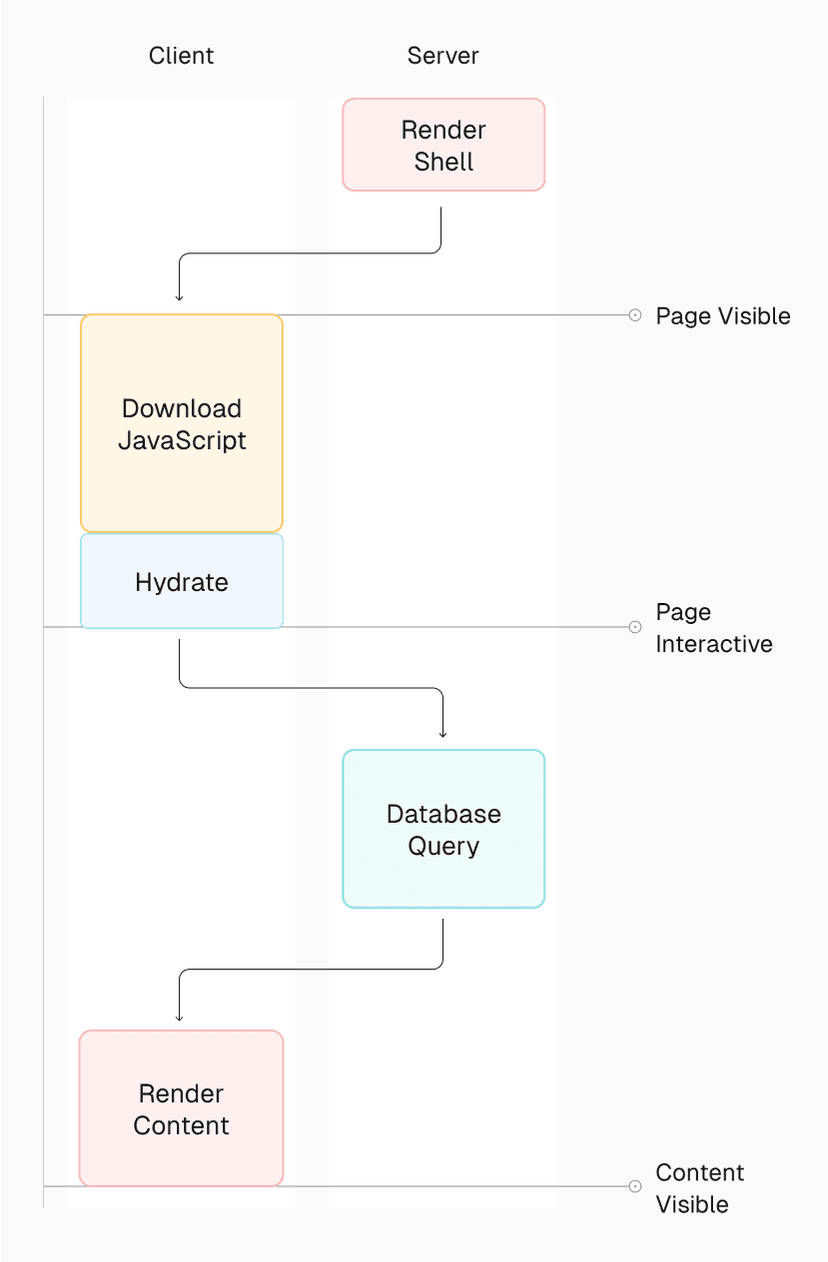Click the Render Content block
The image size is (828, 1262).
181,1107
